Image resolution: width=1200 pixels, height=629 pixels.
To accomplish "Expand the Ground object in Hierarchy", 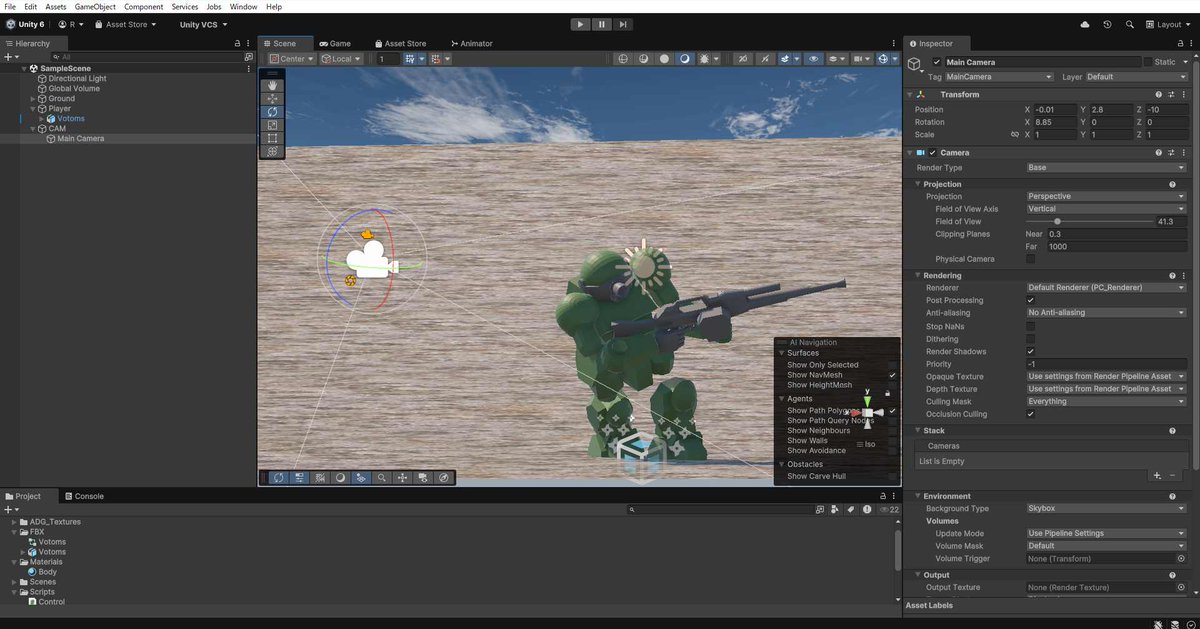I will [x=33, y=99].
